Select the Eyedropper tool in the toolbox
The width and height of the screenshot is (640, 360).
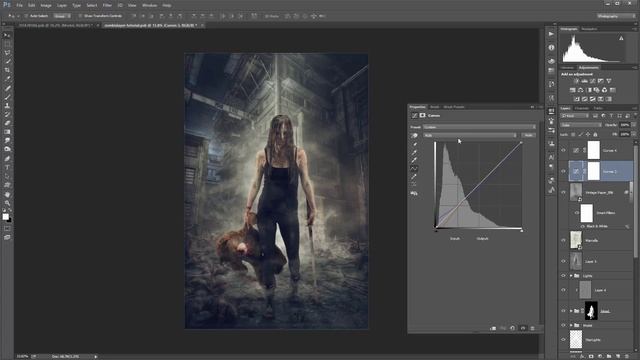pos(7,79)
